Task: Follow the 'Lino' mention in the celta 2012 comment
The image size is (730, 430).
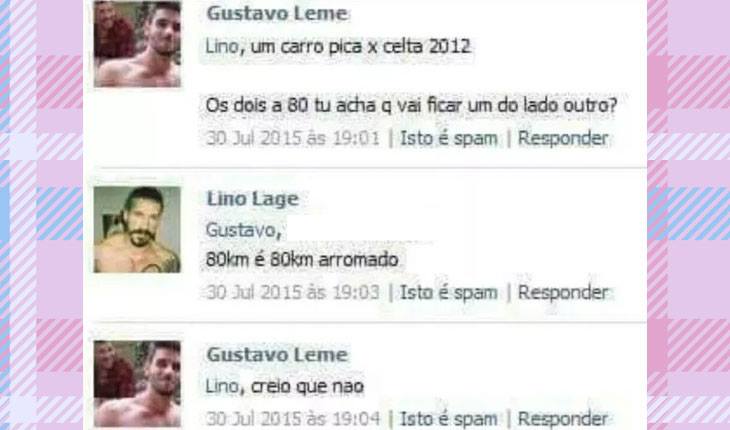Action: (222, 47)
